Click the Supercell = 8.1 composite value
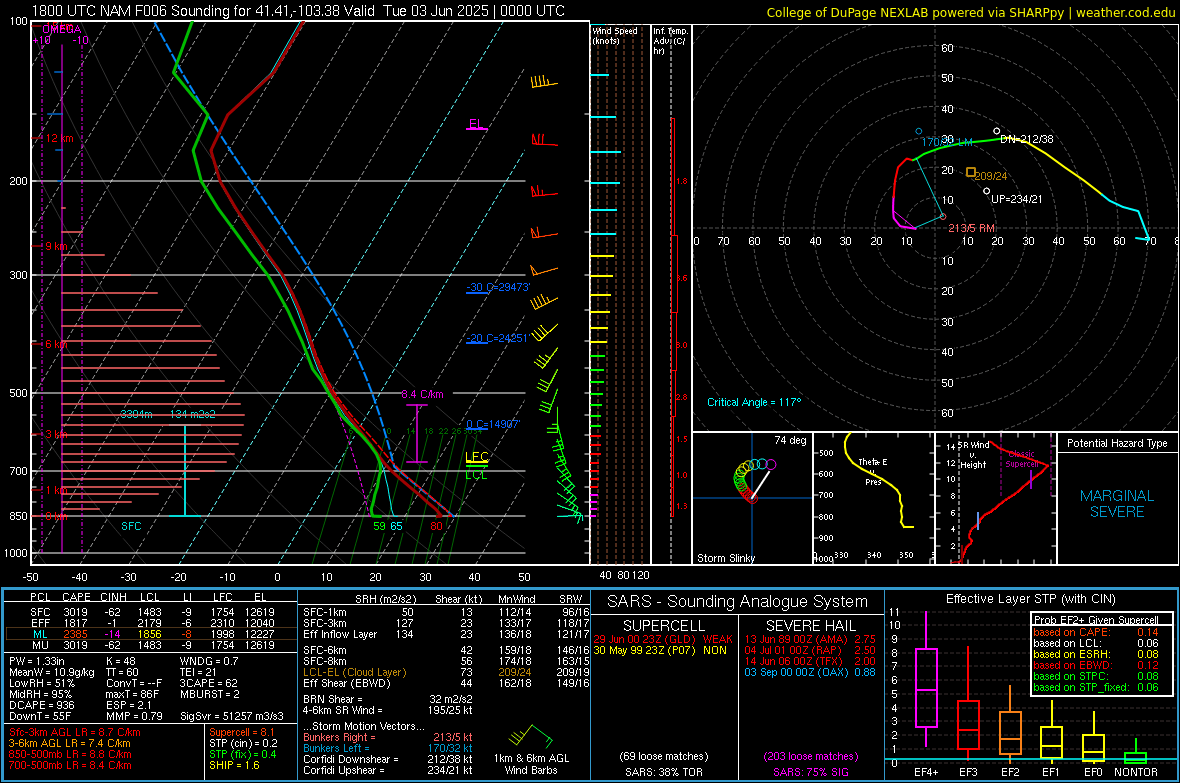The image size is (1180, 783). (x=241, y=732)
